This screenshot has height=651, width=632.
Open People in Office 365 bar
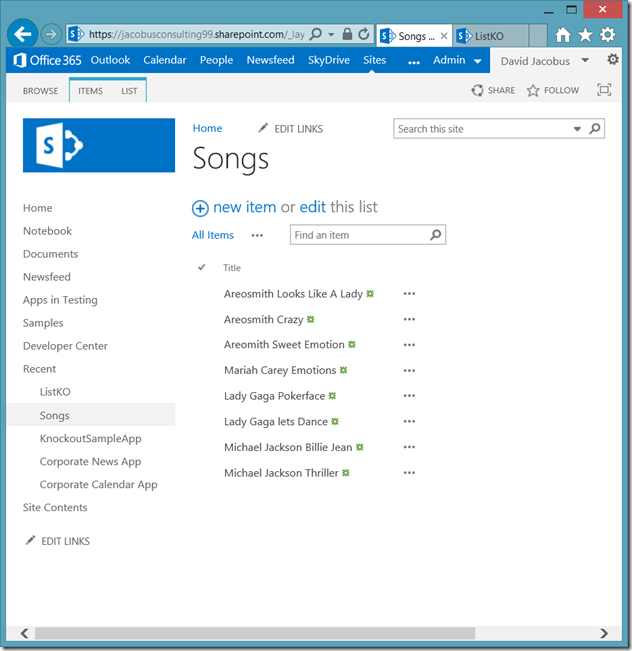[216, 60]
